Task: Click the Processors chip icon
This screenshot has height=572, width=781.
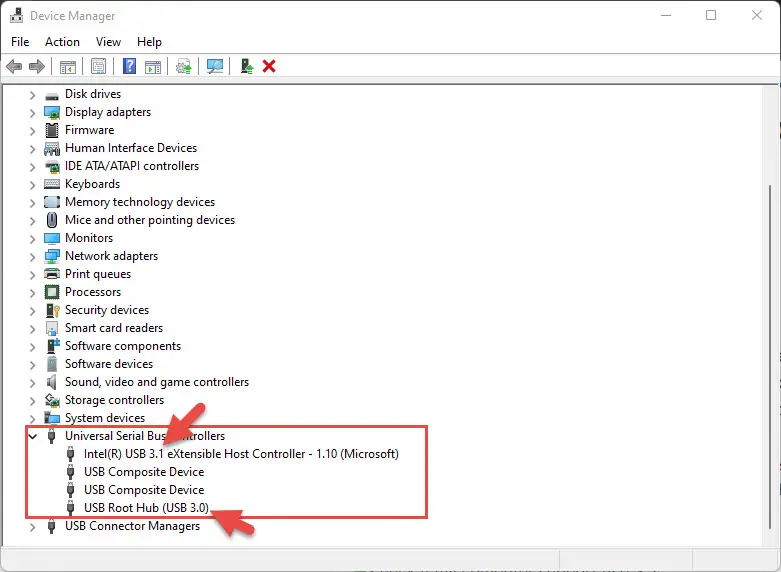Action: [52, 292]
